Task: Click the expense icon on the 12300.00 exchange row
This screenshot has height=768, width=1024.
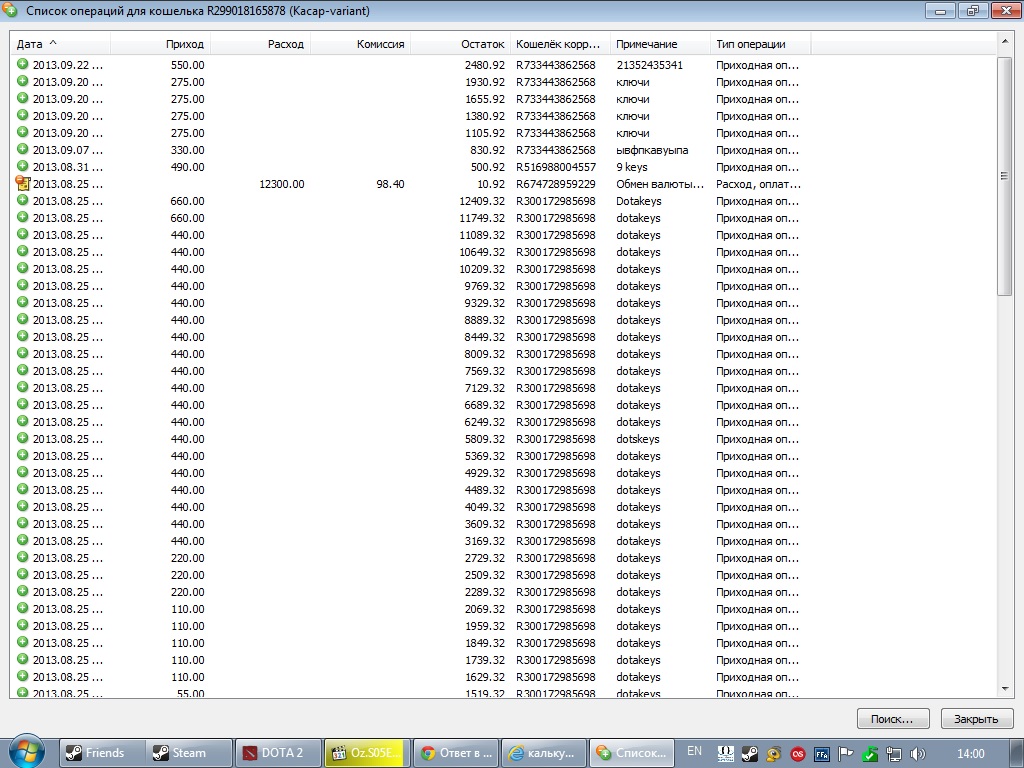Action: pyautogui.click(x=23, y=184)
